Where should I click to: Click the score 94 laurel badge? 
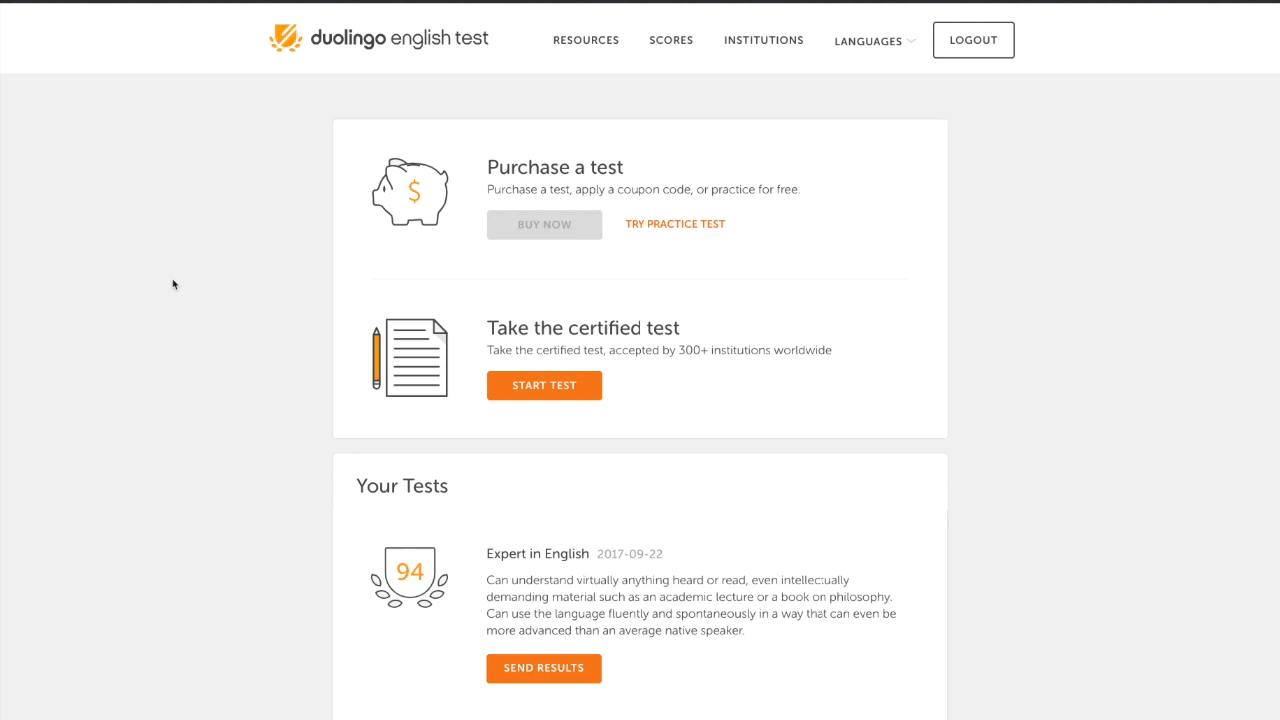tap(409, 576)
